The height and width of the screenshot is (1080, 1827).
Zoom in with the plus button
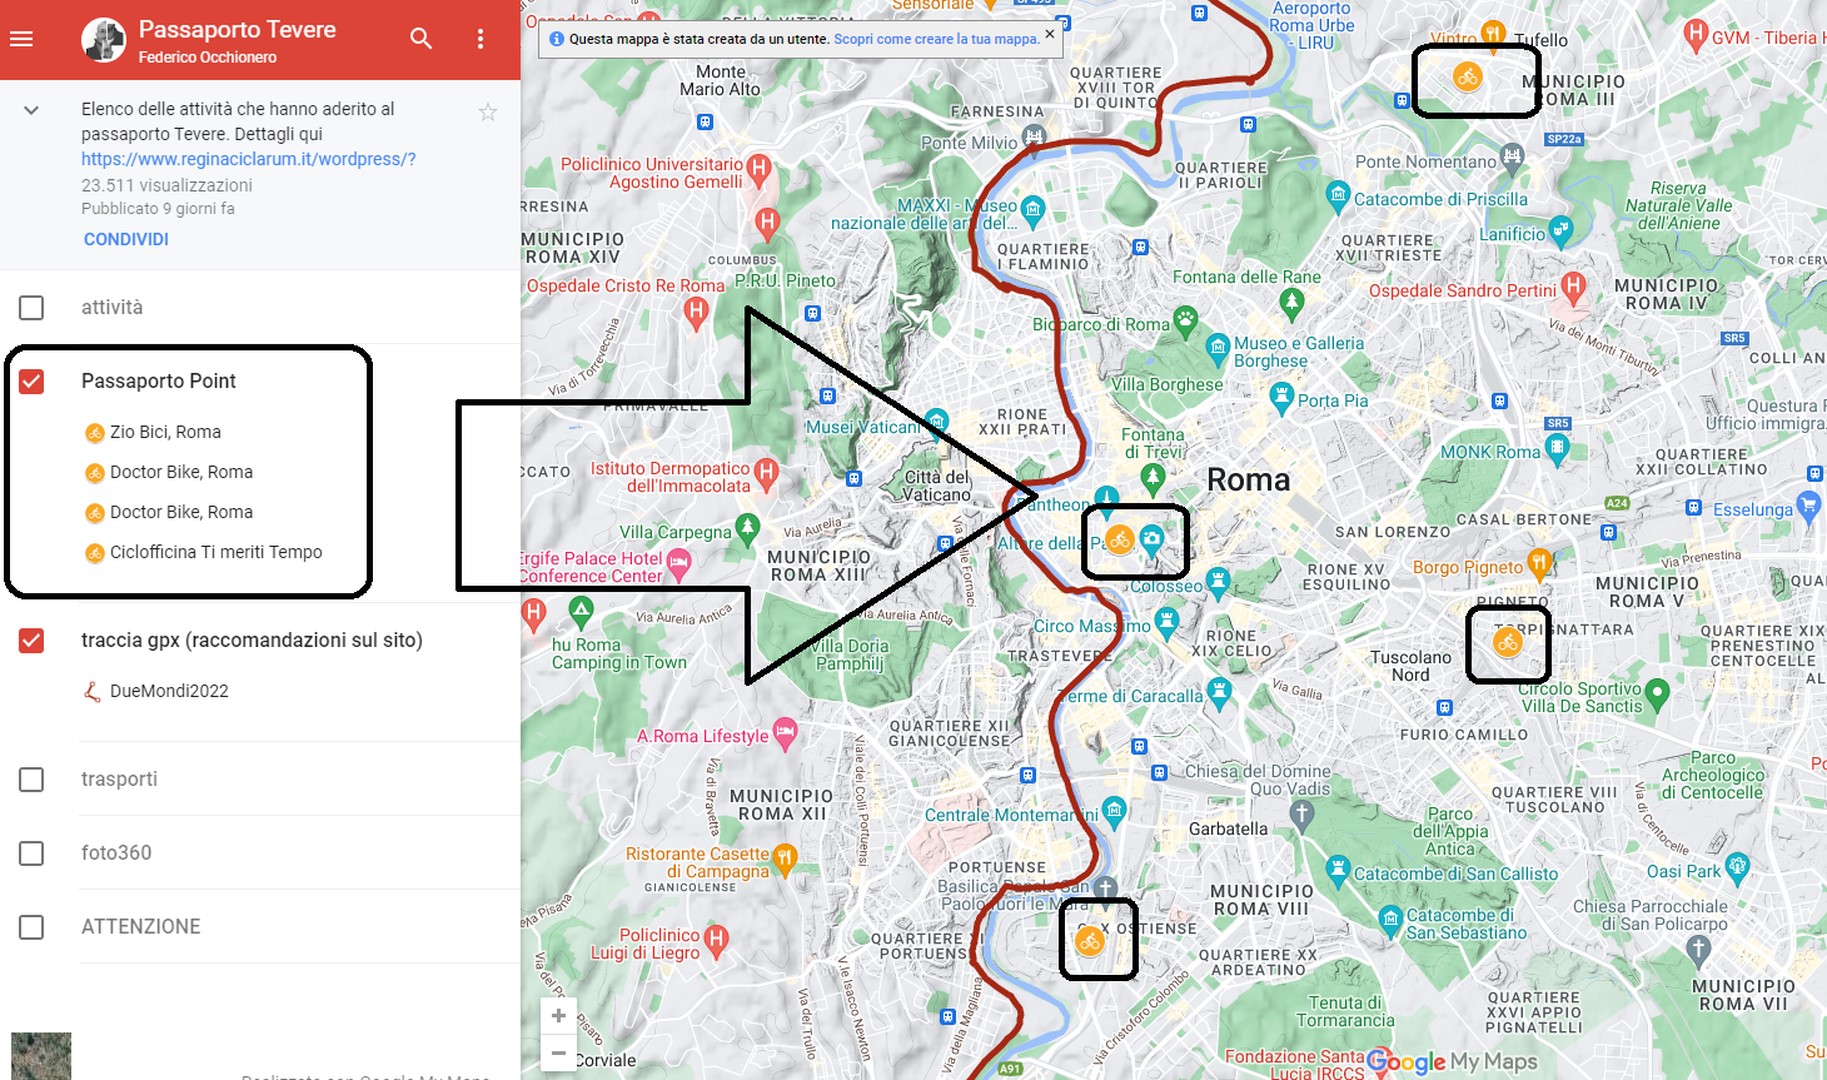pyautogui.click(x=558, y=1016)
